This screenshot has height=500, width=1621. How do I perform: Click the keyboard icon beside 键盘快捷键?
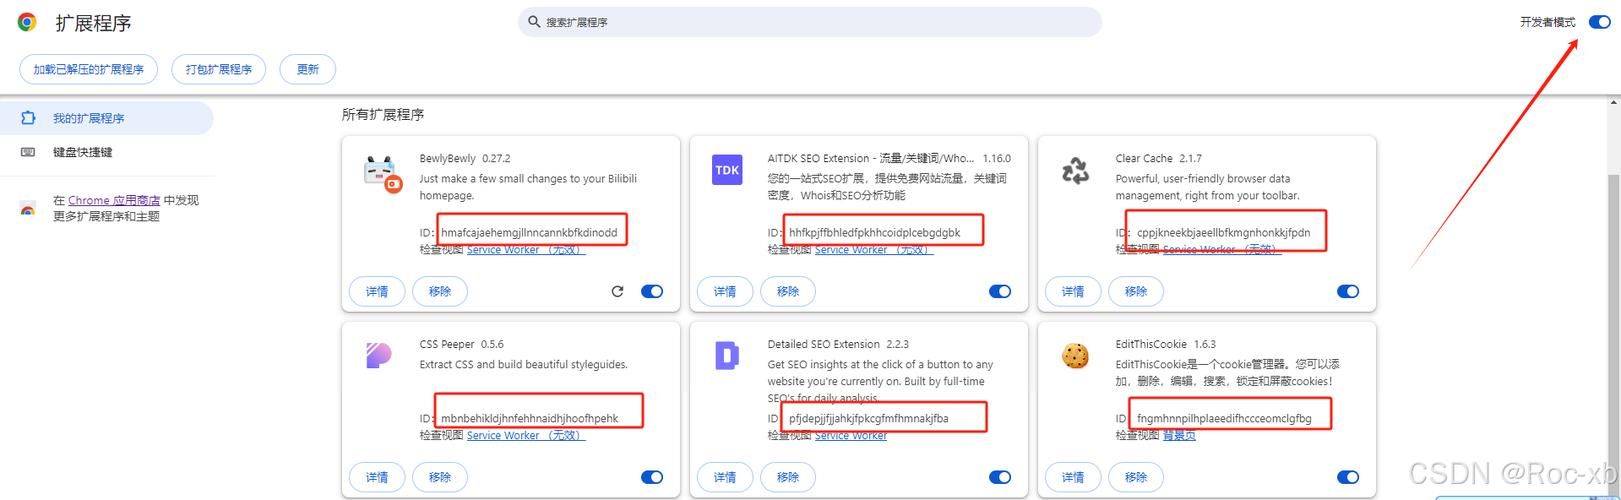[28, 152]
